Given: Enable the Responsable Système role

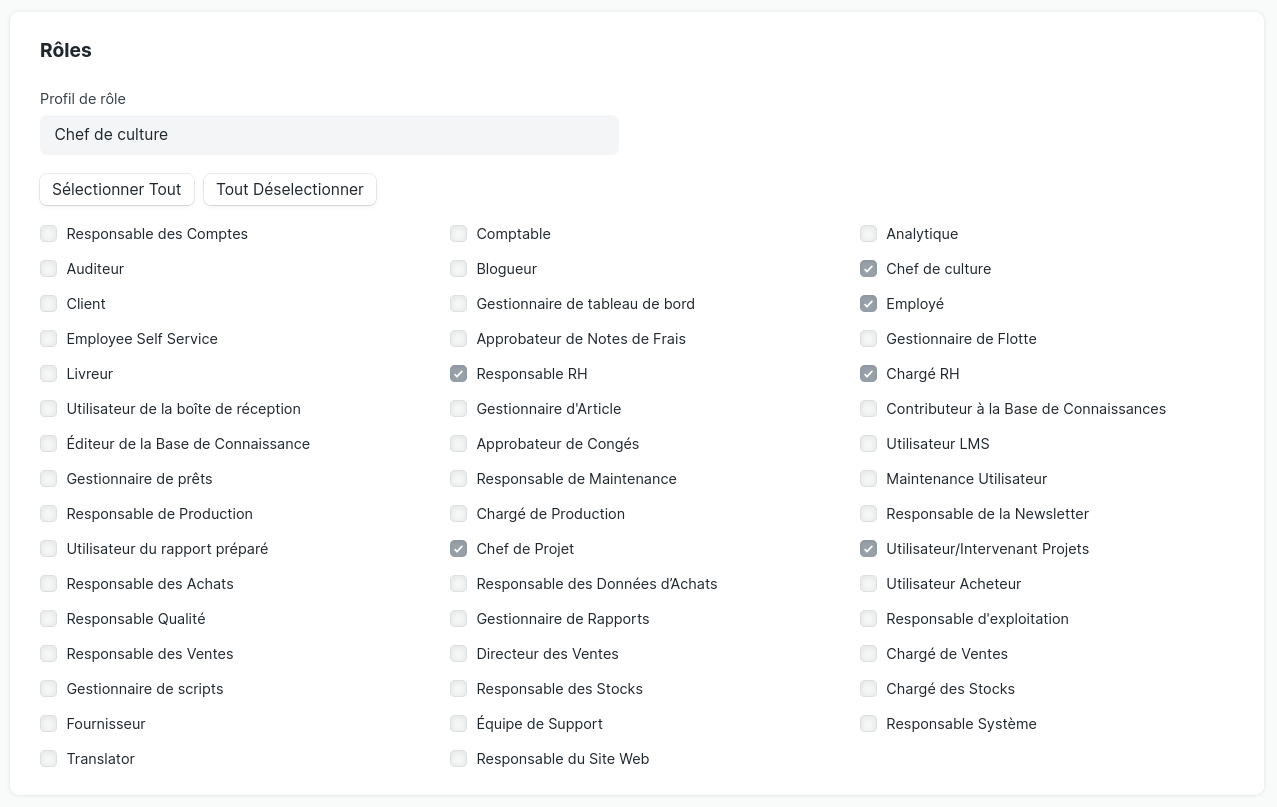Looking at the screenshot, I should (868, 724).
